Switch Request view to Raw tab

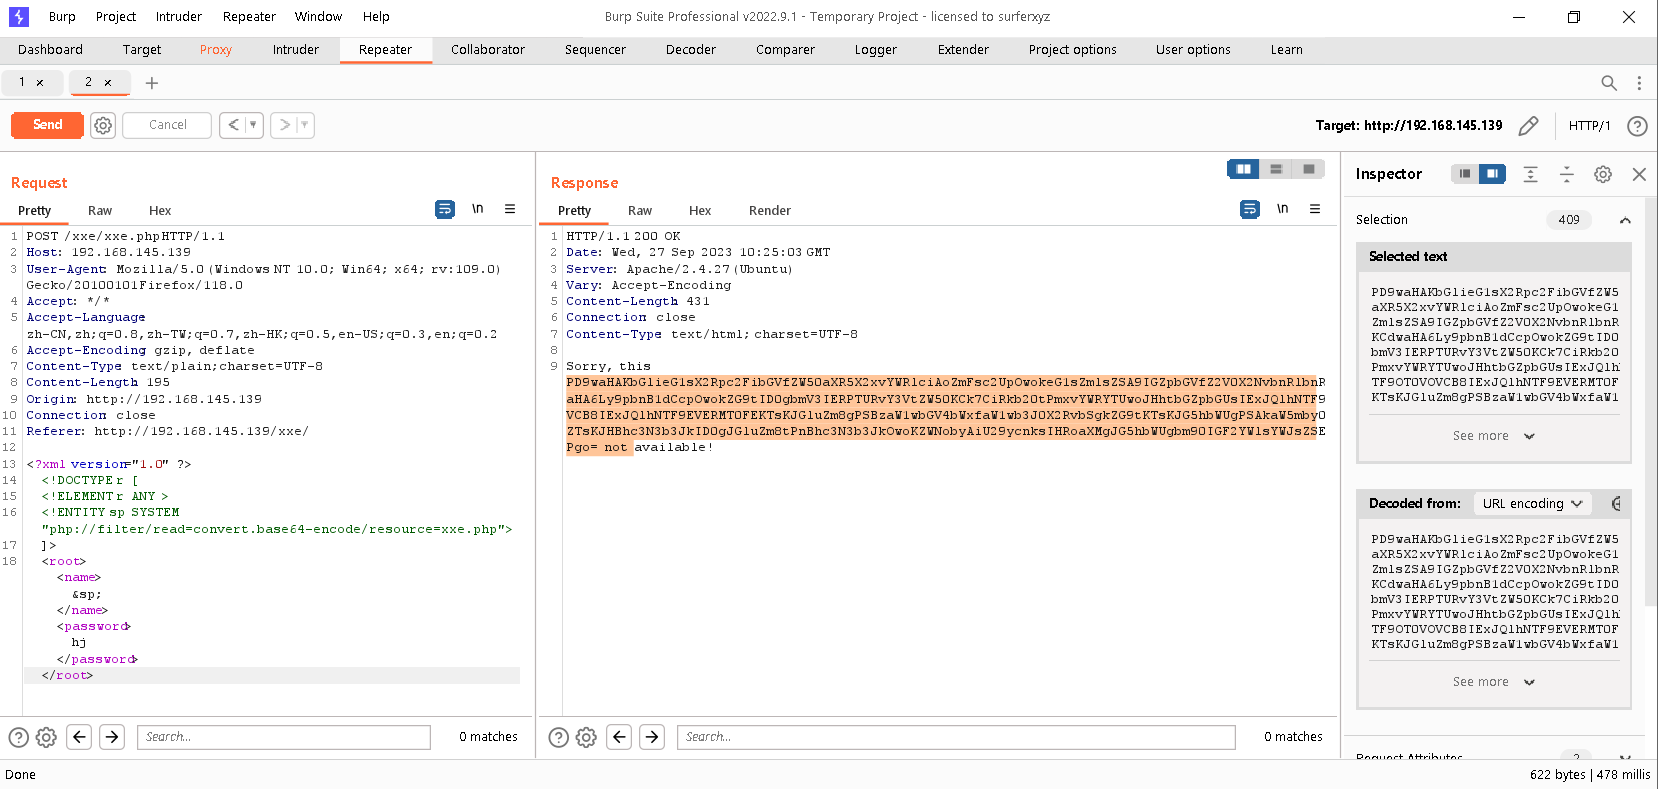[100, 211]
